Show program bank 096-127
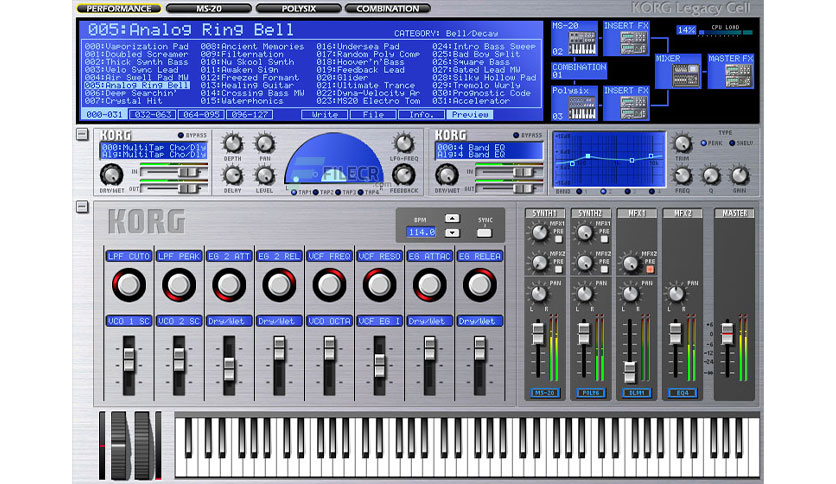Viewport: 836px width, 484px height. (x=250, y=115)
